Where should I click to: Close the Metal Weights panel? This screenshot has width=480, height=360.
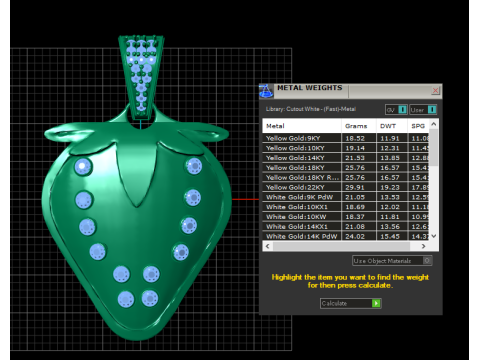tap(435, 90)
